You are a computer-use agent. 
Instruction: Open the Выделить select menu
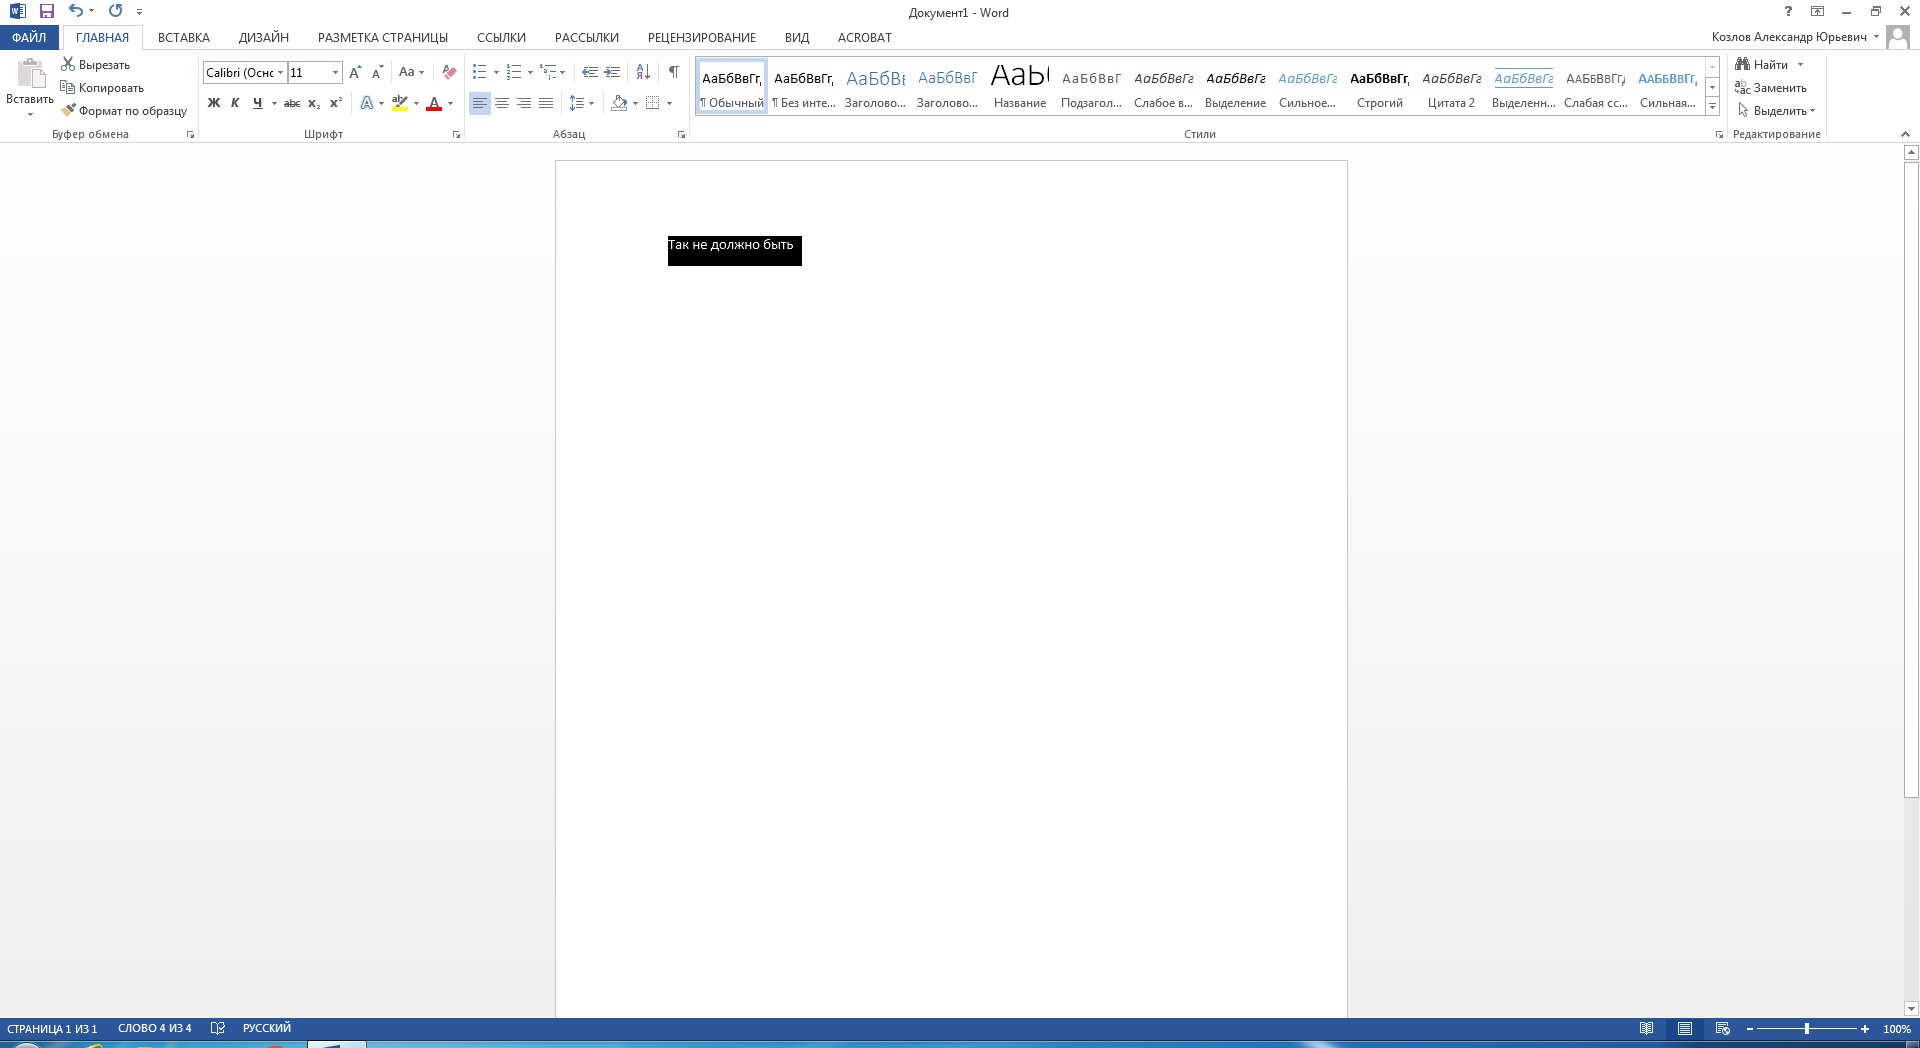1776,111
